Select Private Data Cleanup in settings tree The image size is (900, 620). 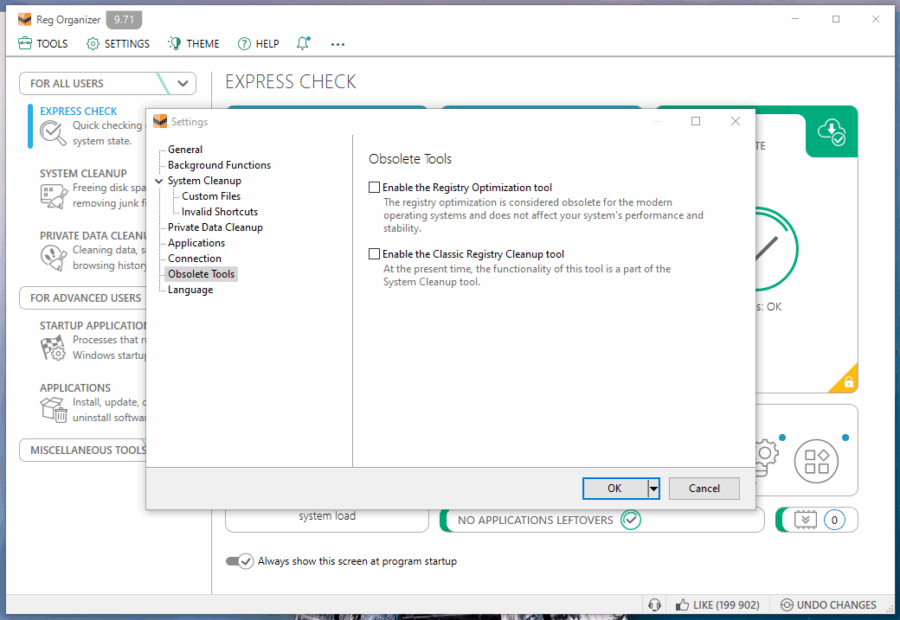pos(215,227)
